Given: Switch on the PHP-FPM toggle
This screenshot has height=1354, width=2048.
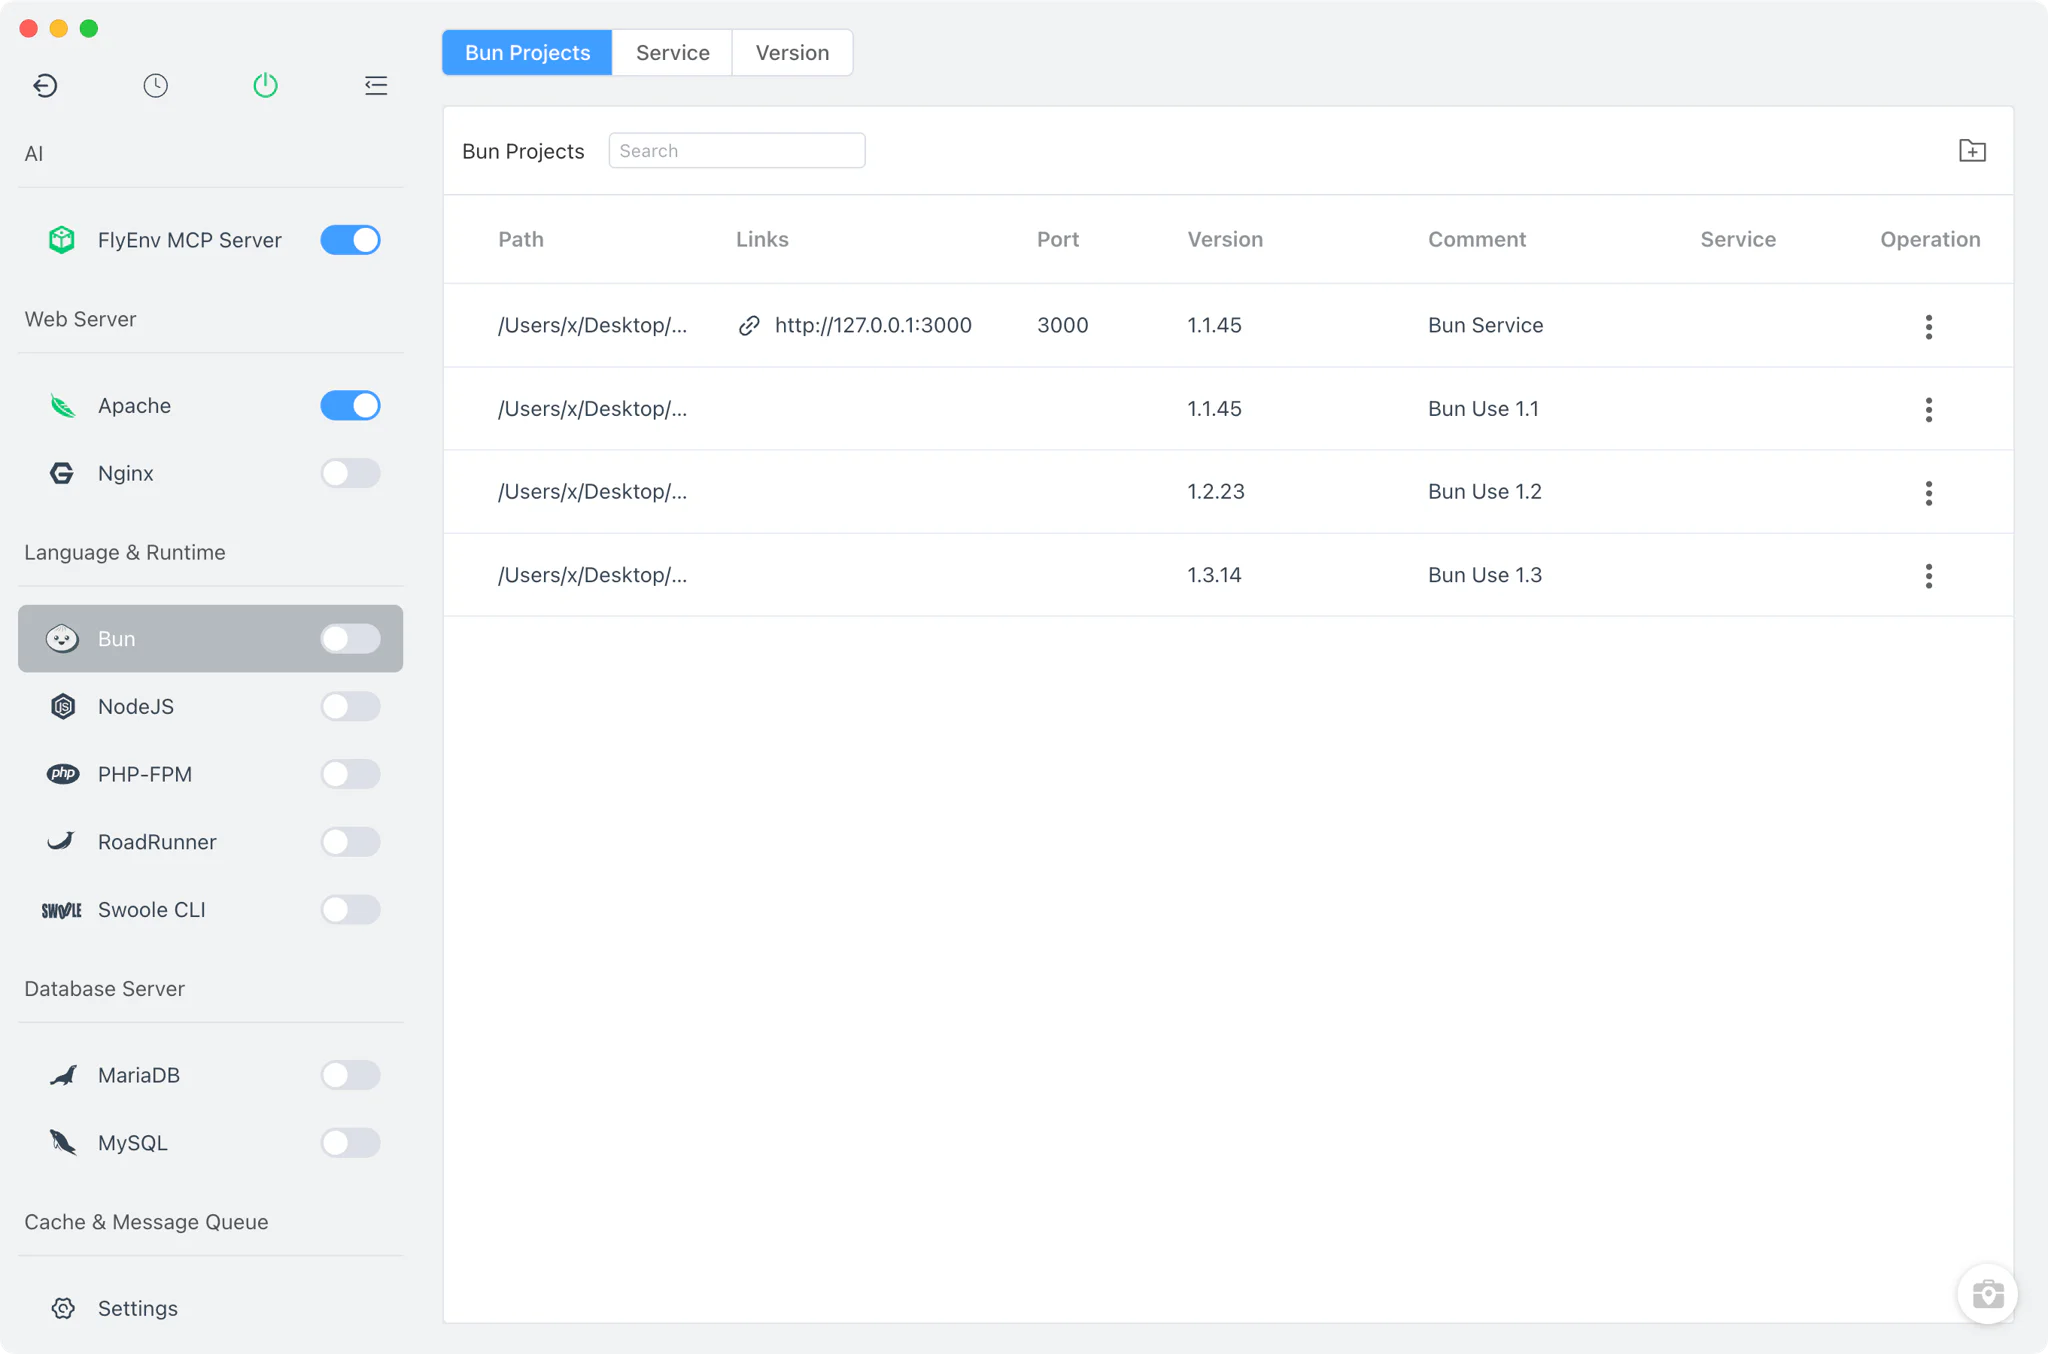Looking at the screenshot, I should tap(350, 774).
